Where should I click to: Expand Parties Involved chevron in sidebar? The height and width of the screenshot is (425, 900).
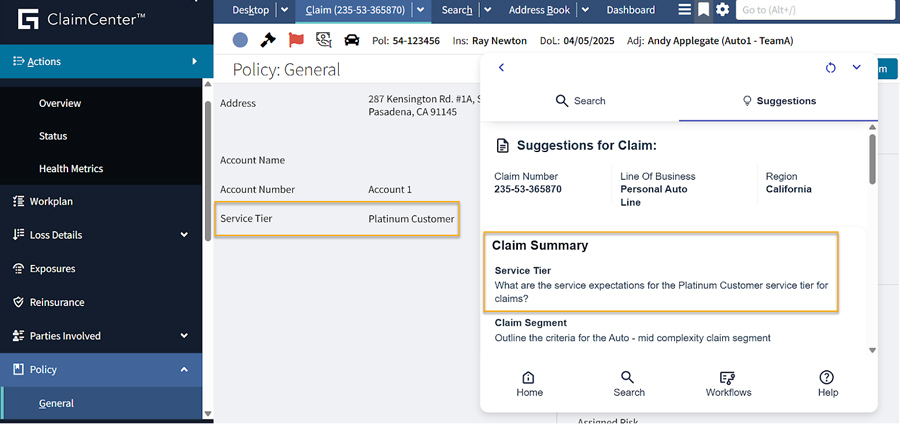click(184, 335)
